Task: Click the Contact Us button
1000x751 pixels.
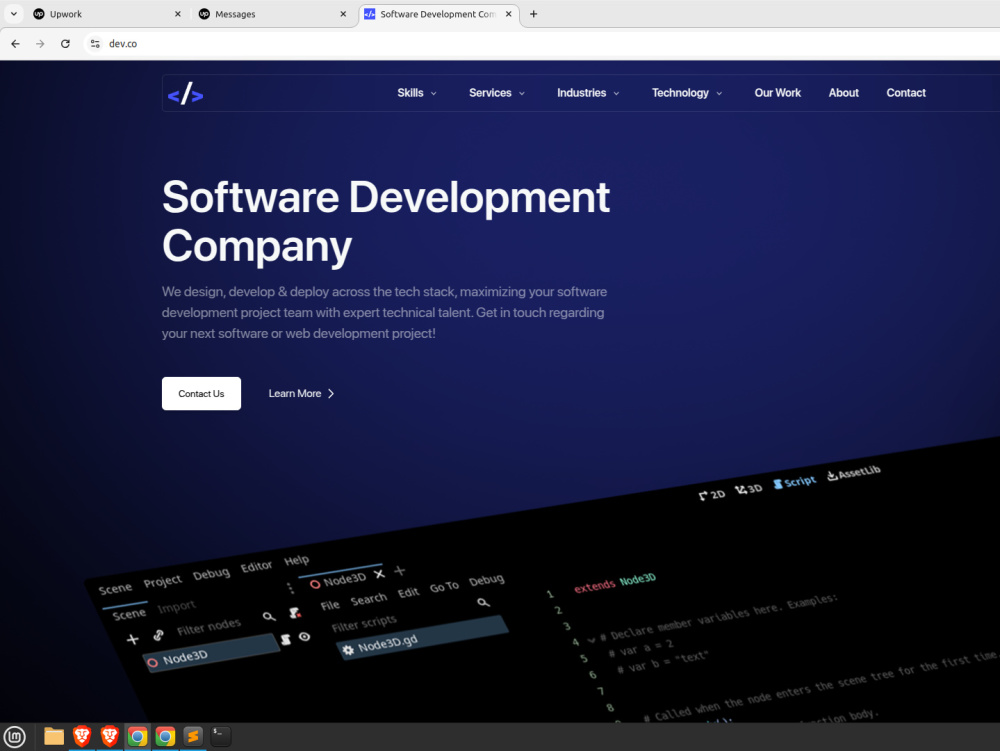Action: click(x=202, y=393)
